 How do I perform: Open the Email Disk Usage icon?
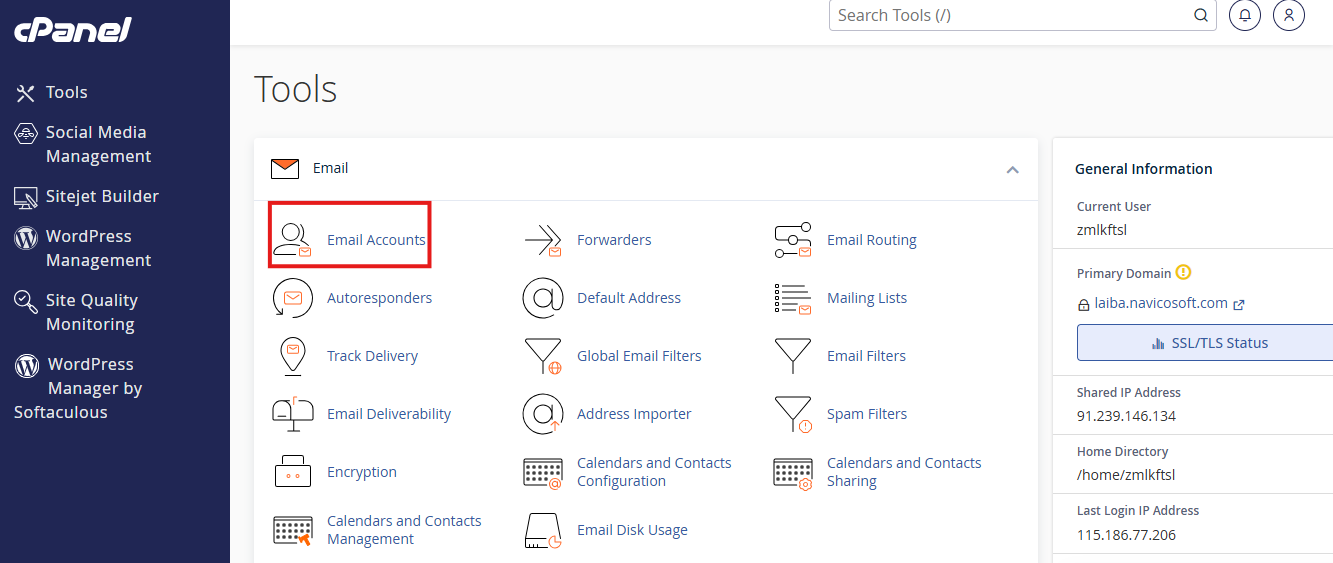tap(543, 530)
